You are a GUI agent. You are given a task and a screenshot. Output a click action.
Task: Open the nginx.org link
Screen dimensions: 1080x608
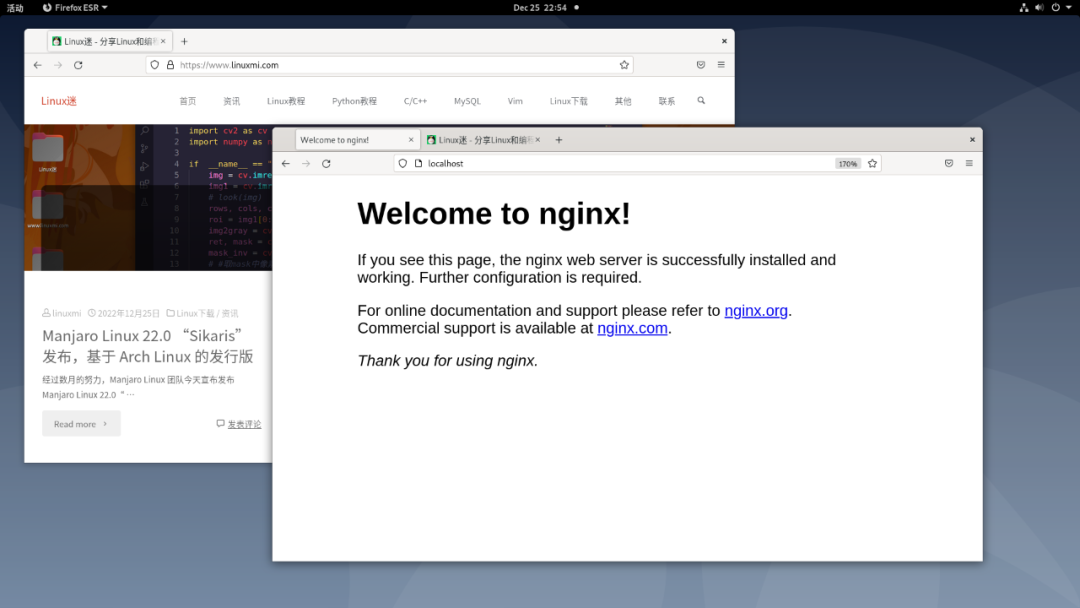pyautogui.click(x=756, y=311)
